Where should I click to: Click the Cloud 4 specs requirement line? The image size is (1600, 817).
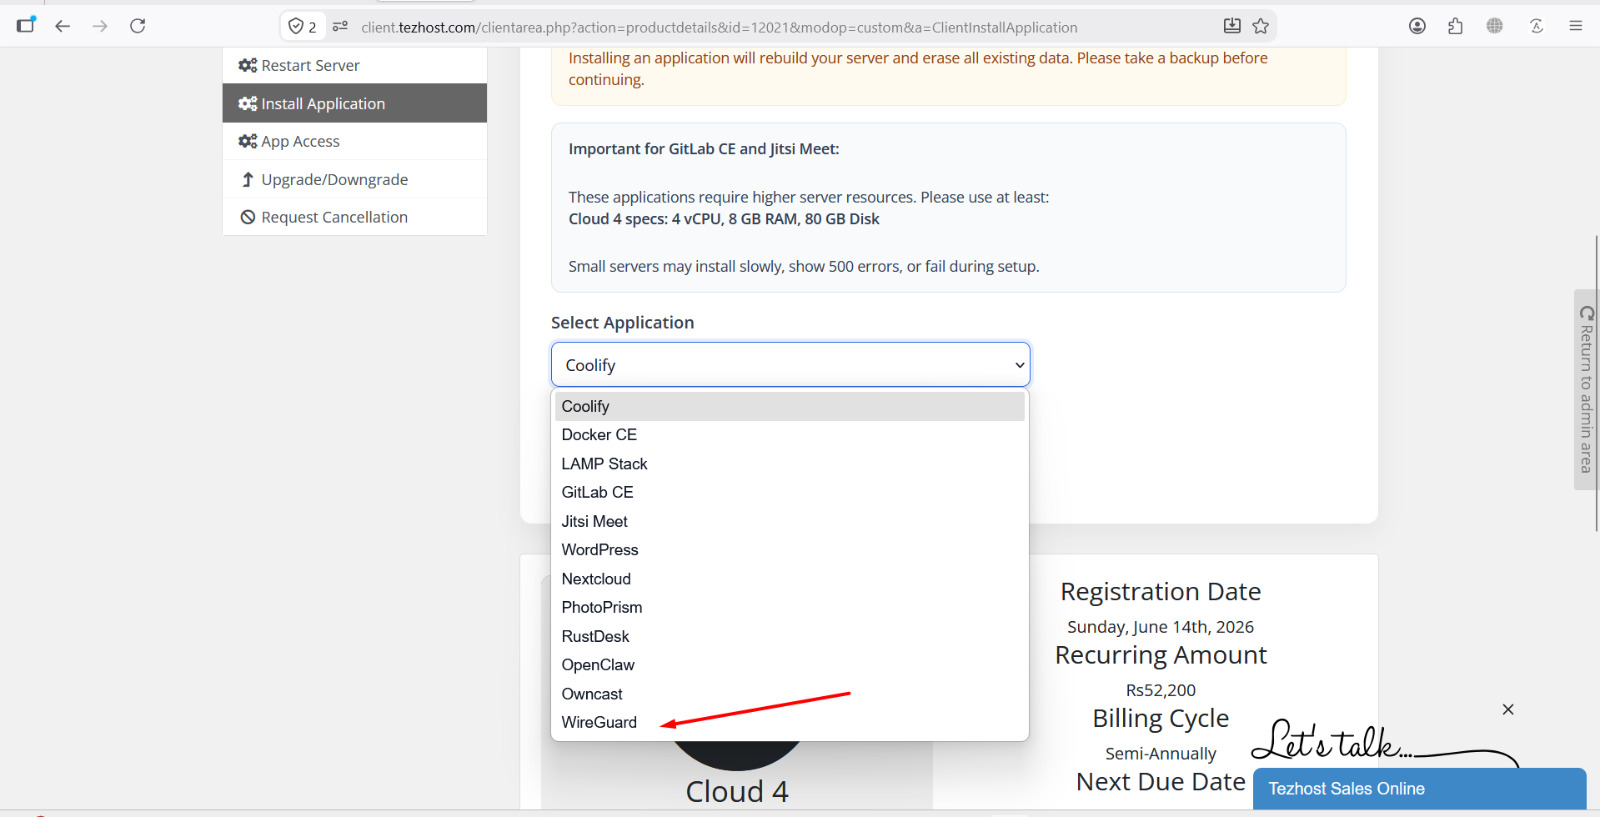[724, 219]
